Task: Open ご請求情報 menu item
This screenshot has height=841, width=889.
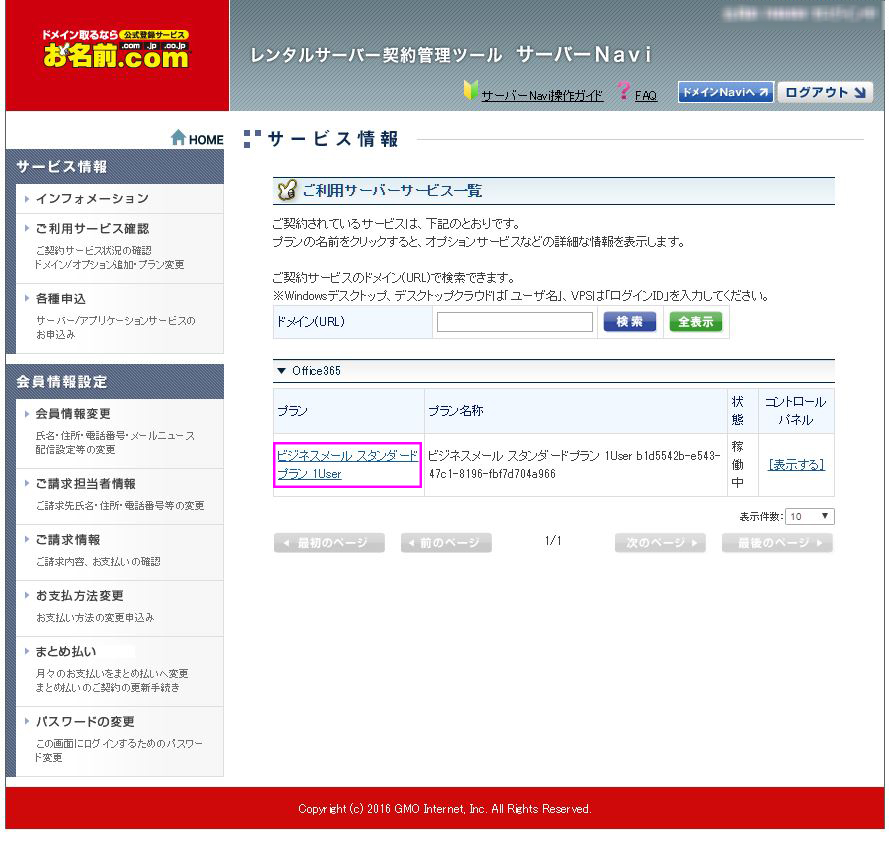Action: [x=67, y=540]
